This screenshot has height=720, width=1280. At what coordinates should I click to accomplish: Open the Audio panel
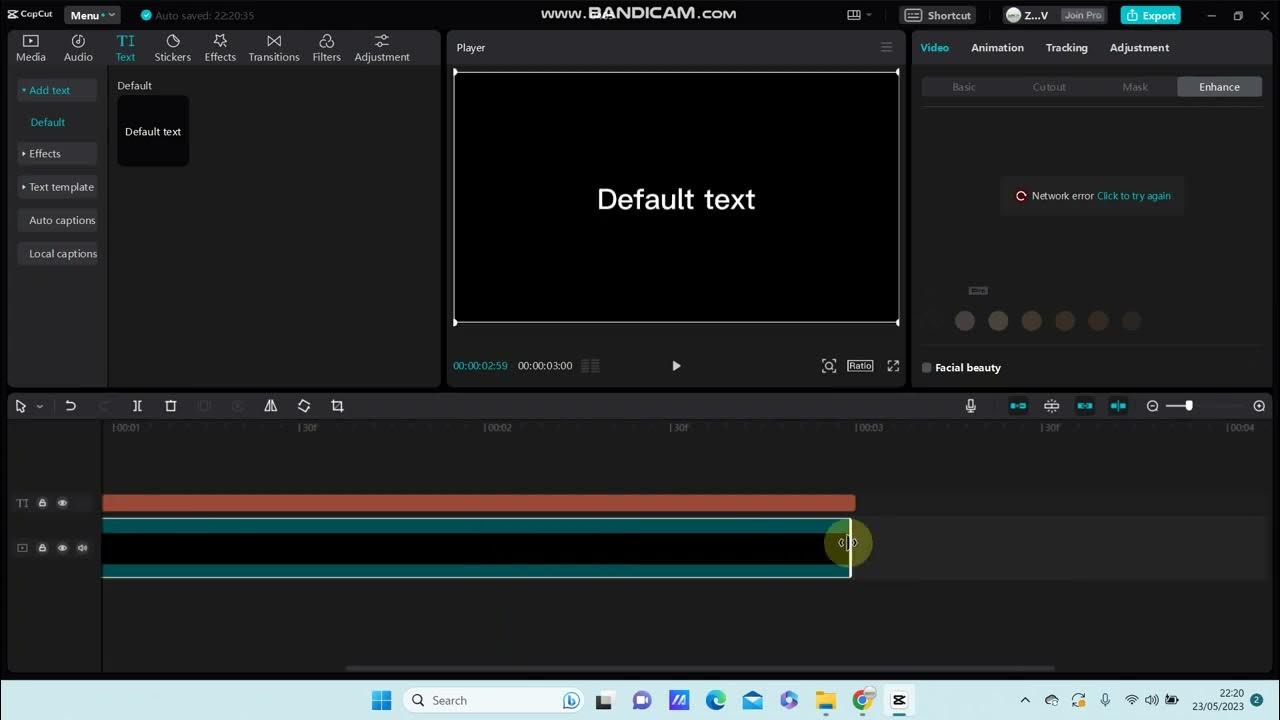[x=78, y=48]
